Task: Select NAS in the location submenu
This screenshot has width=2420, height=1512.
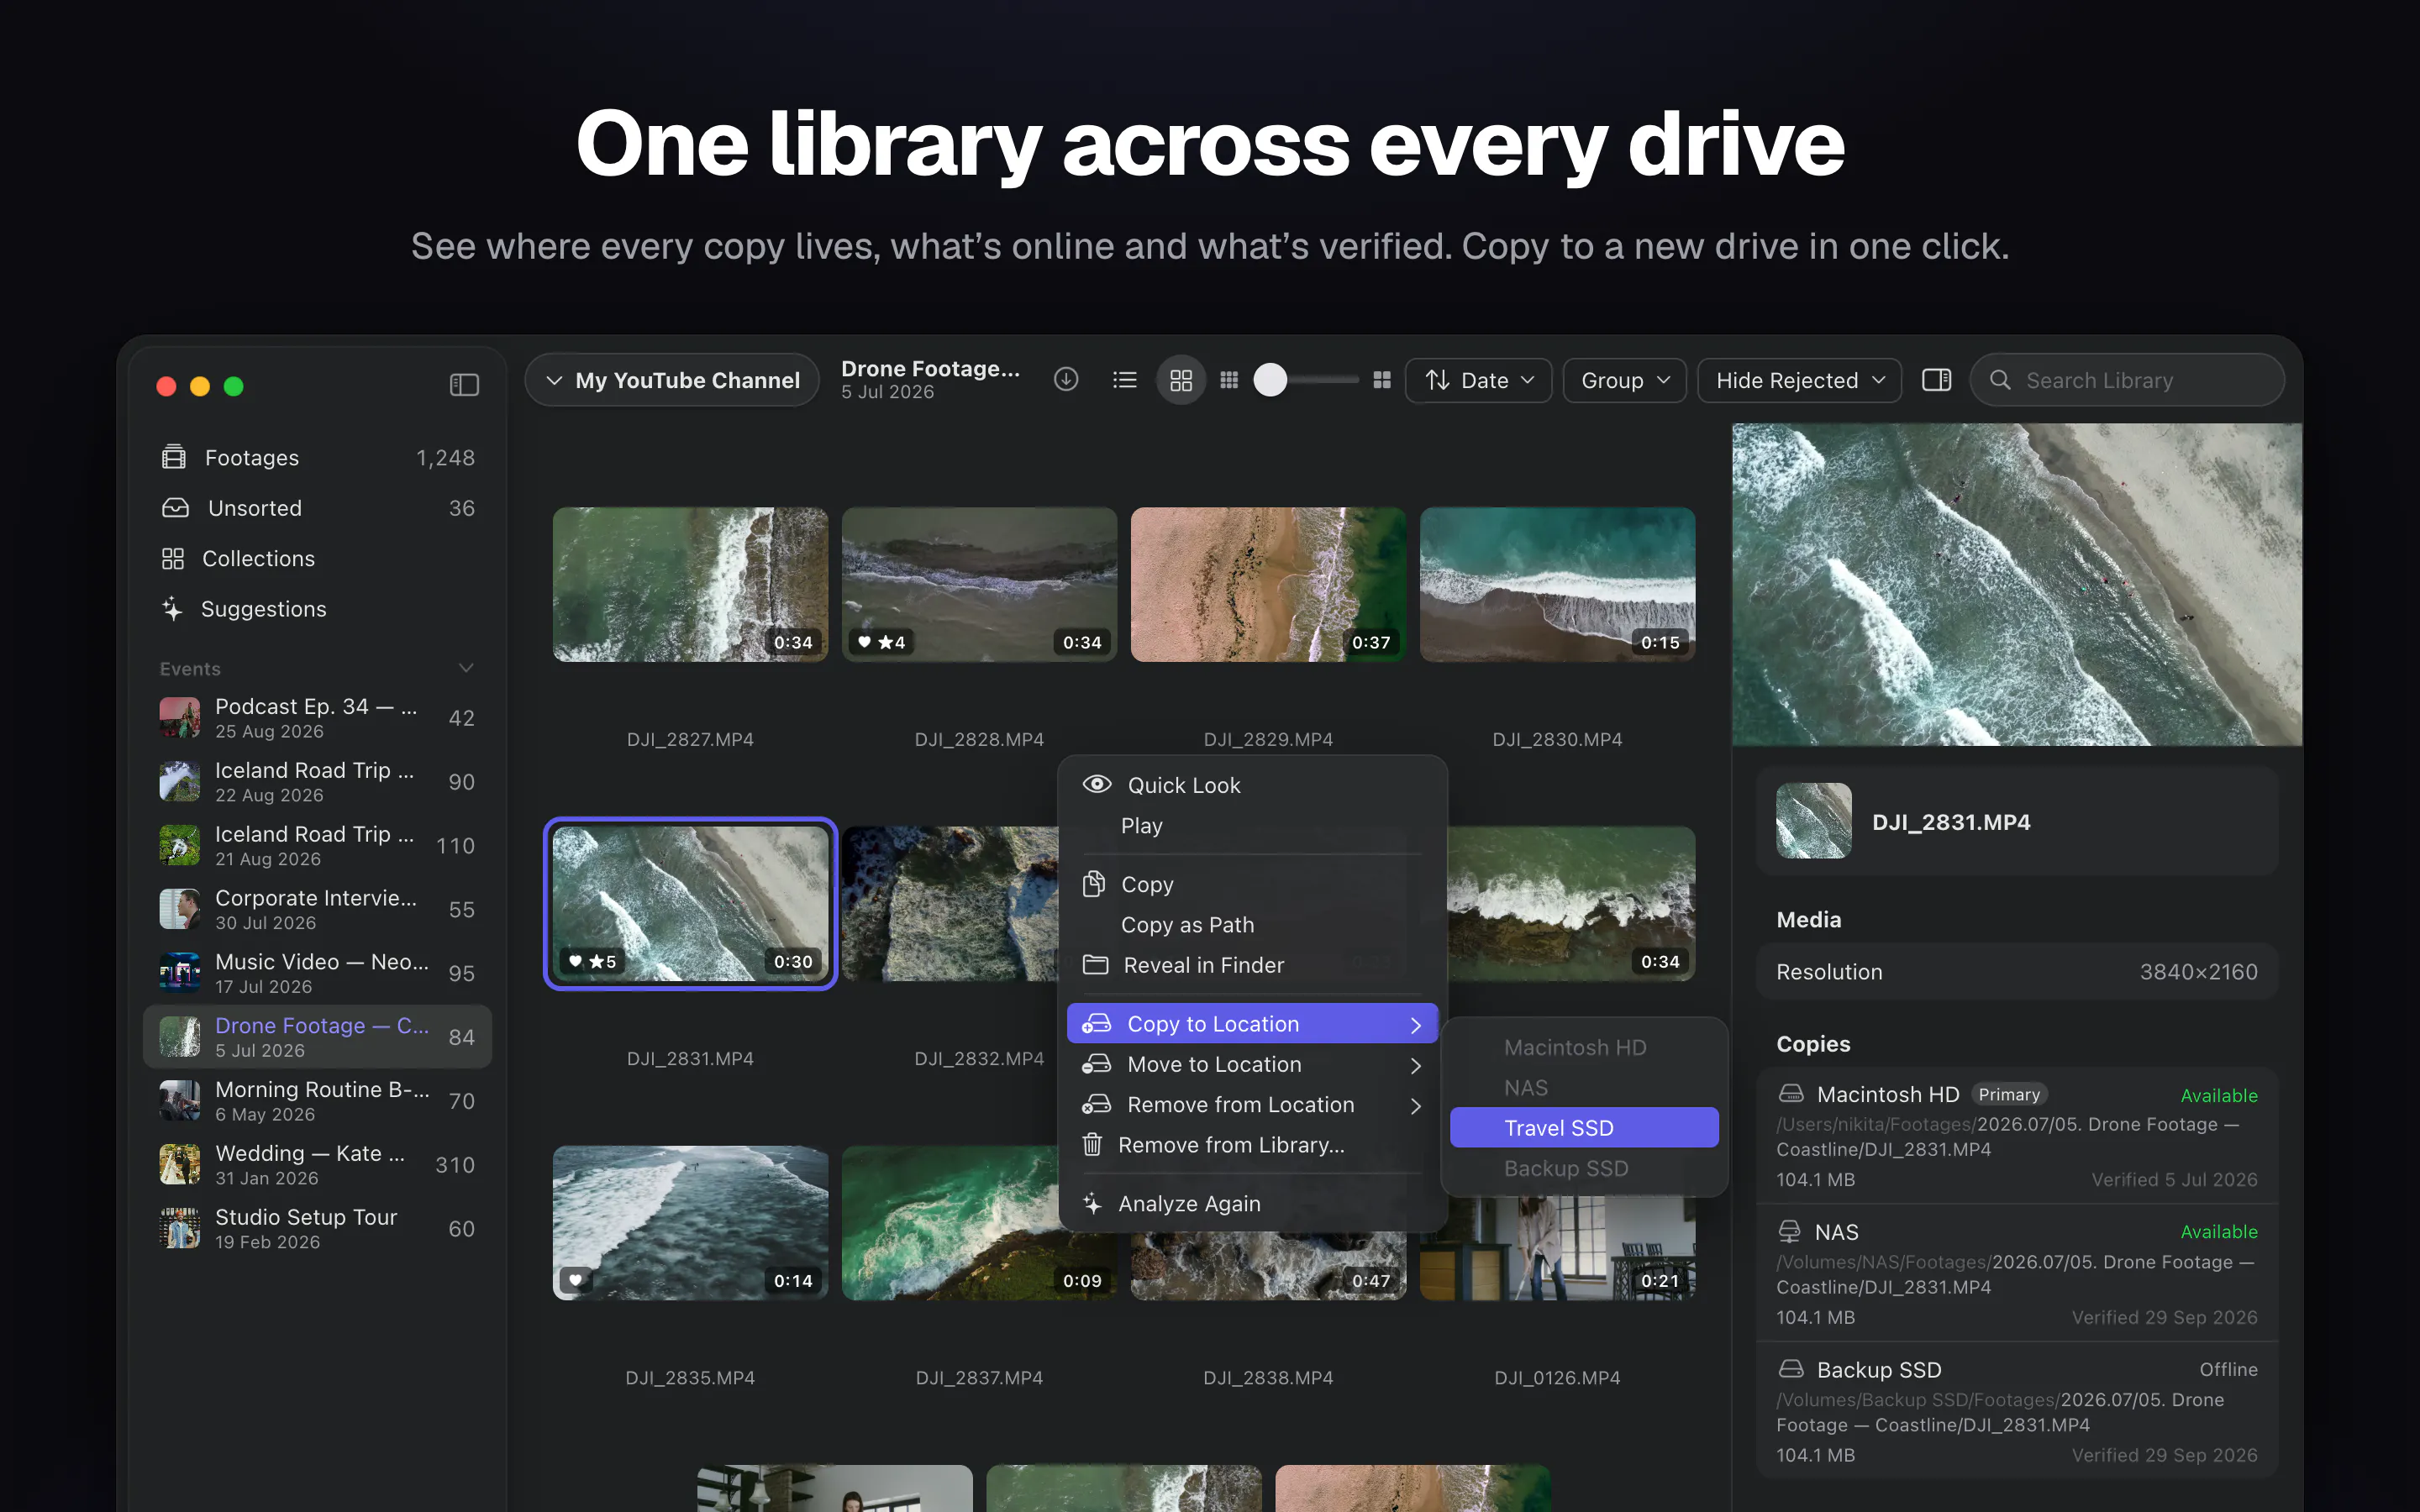Action: coord(1584,1088)
